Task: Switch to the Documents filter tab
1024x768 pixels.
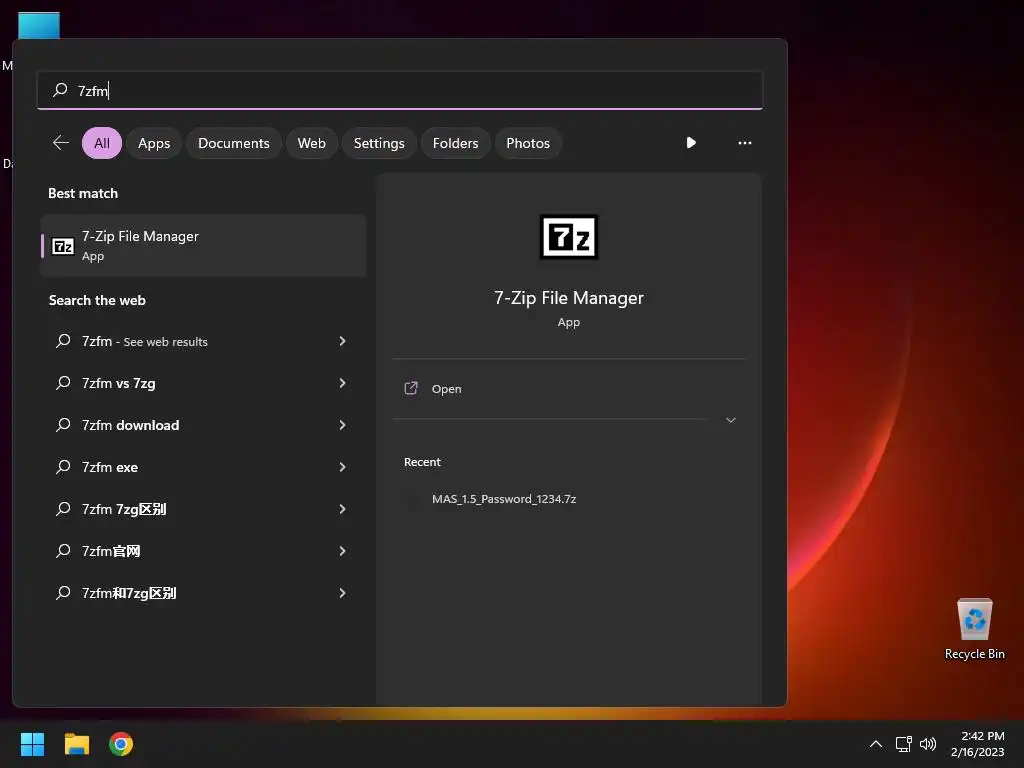Action: point(234,143)
